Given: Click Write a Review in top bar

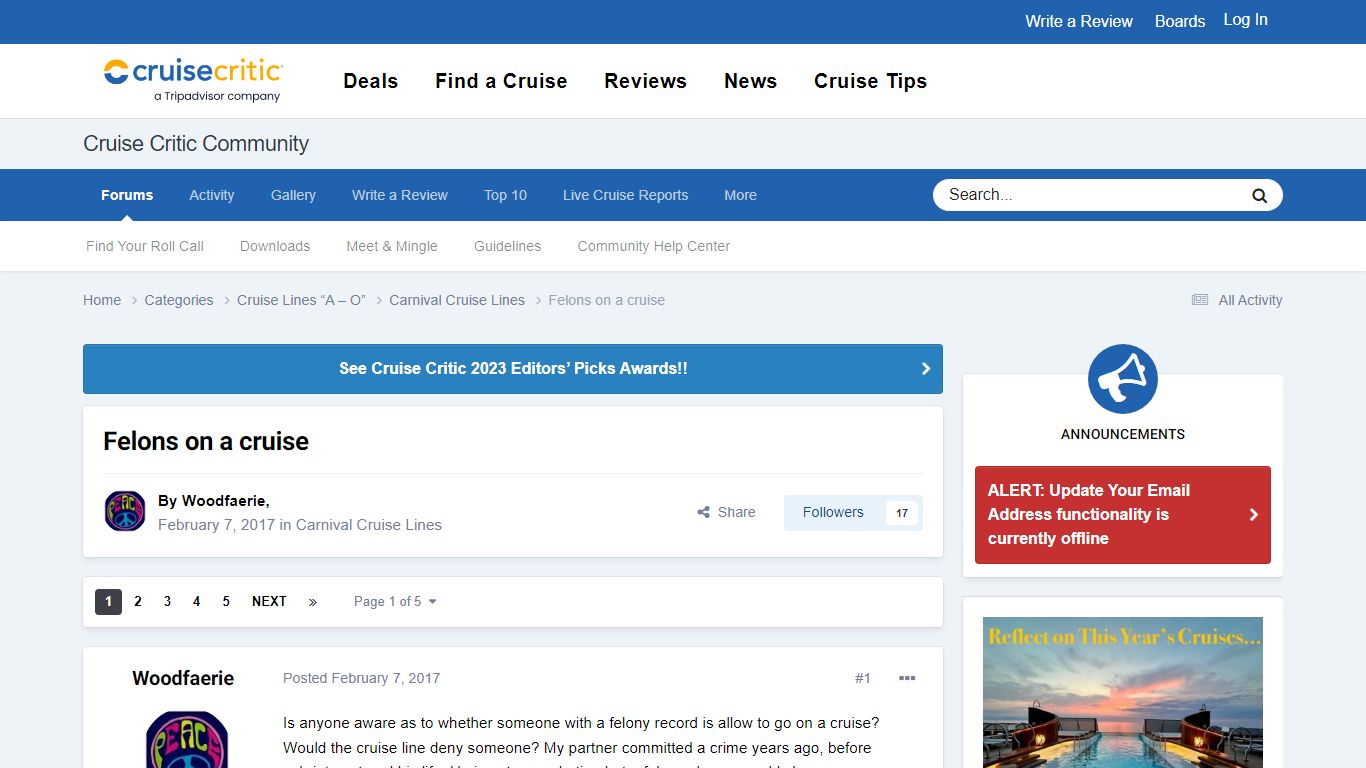Looking at the screenshot, I should tap(1079, 21).
